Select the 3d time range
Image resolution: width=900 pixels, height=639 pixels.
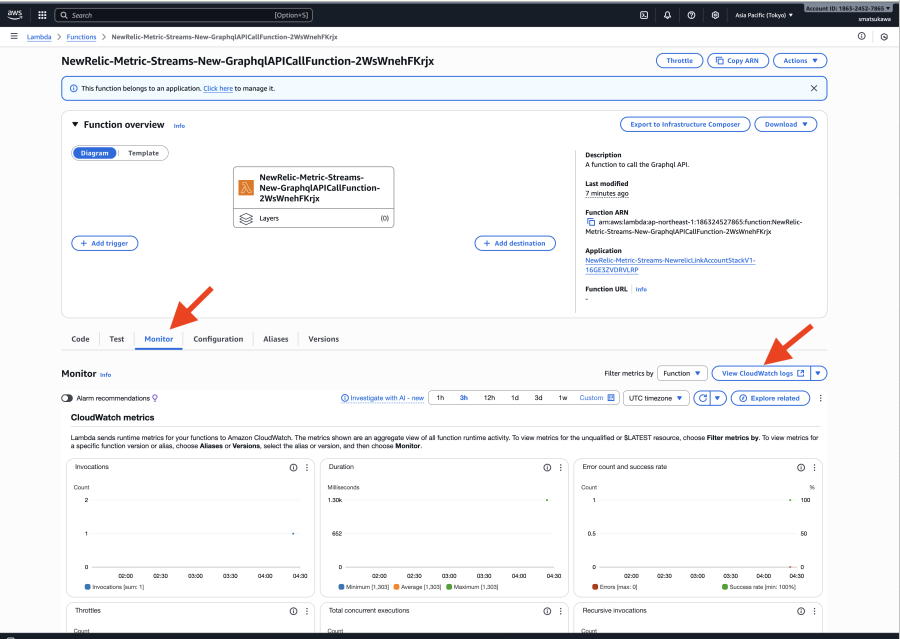(538, 397)
